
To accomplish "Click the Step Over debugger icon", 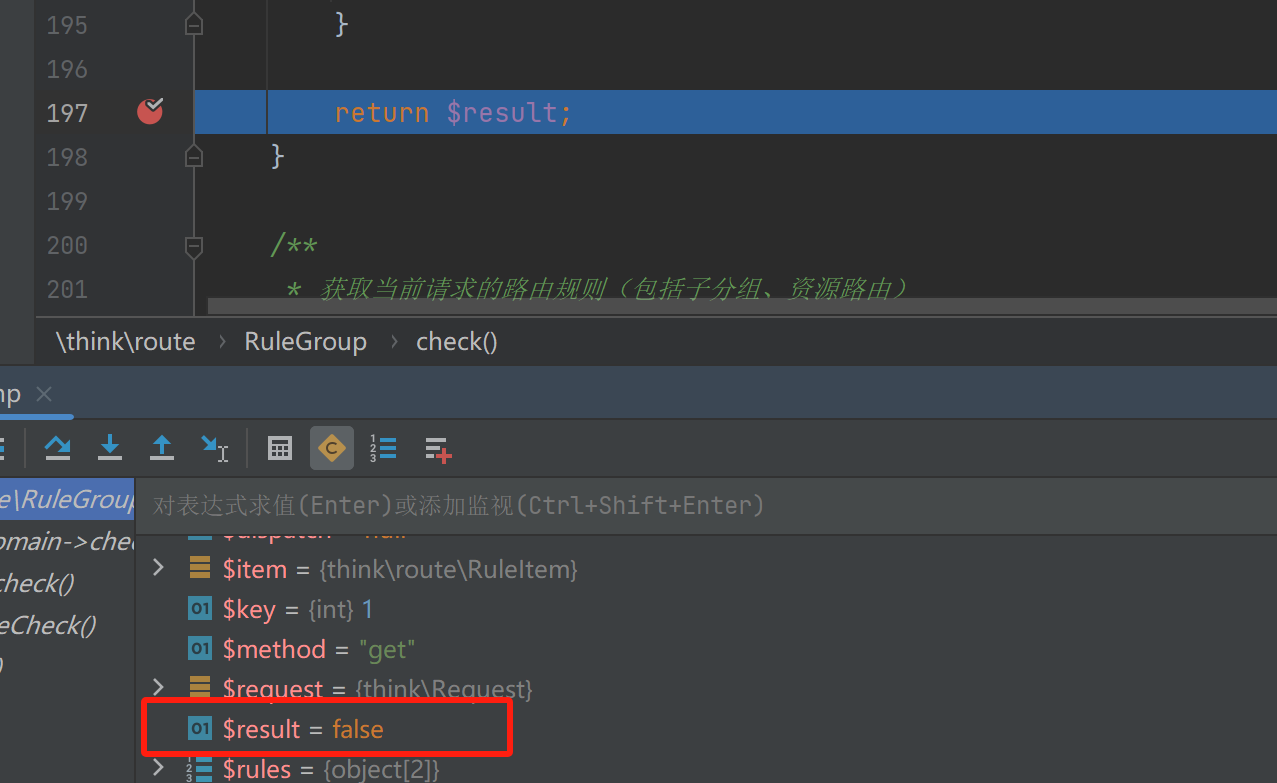I will click(58, 449).
